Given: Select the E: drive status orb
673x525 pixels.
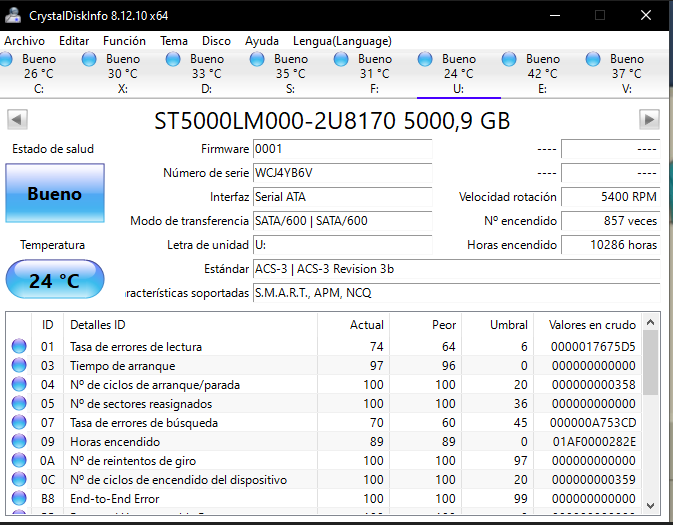Looking at the screenshot, I should coord(509,59).
